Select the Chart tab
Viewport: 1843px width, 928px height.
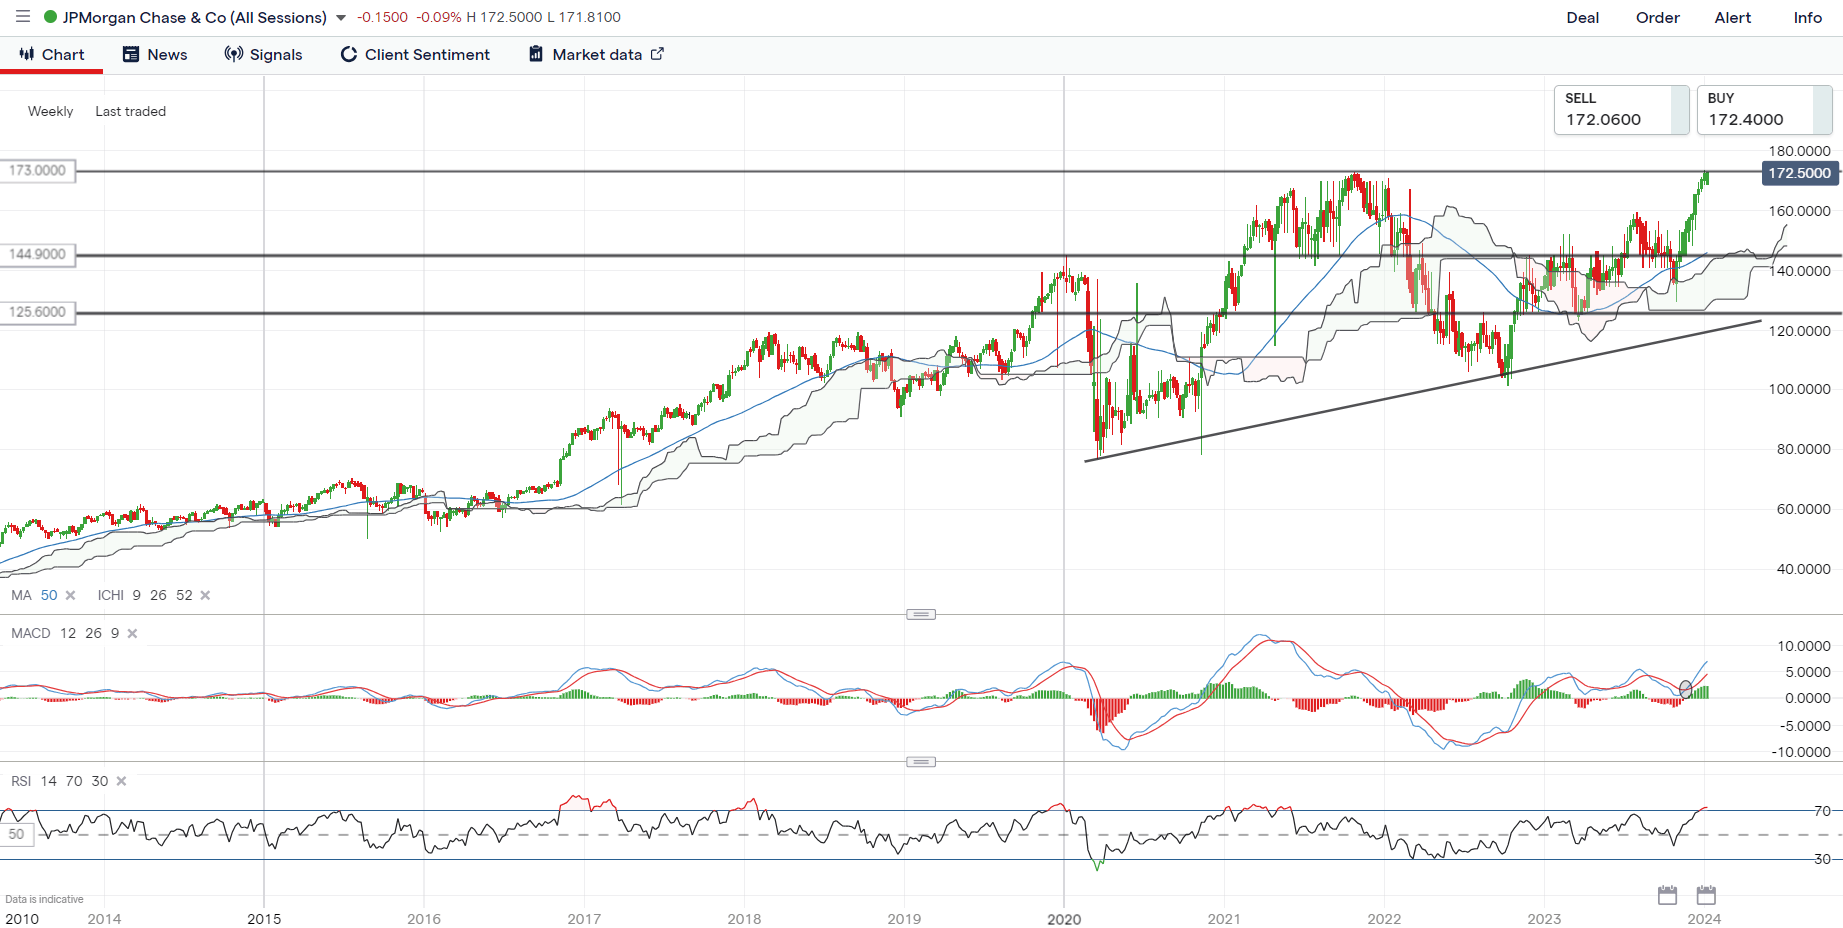coord(51,55)
